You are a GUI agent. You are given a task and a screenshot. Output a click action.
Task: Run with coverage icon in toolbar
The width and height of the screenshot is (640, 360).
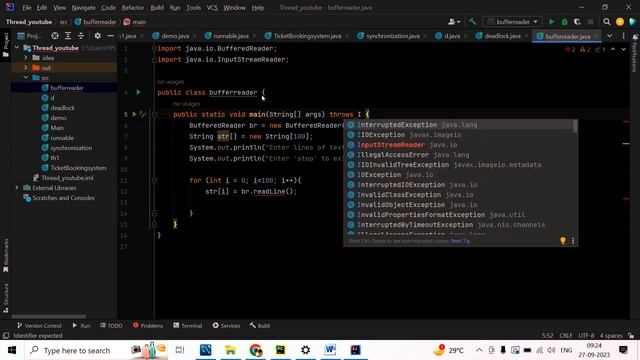pos(577,22)
